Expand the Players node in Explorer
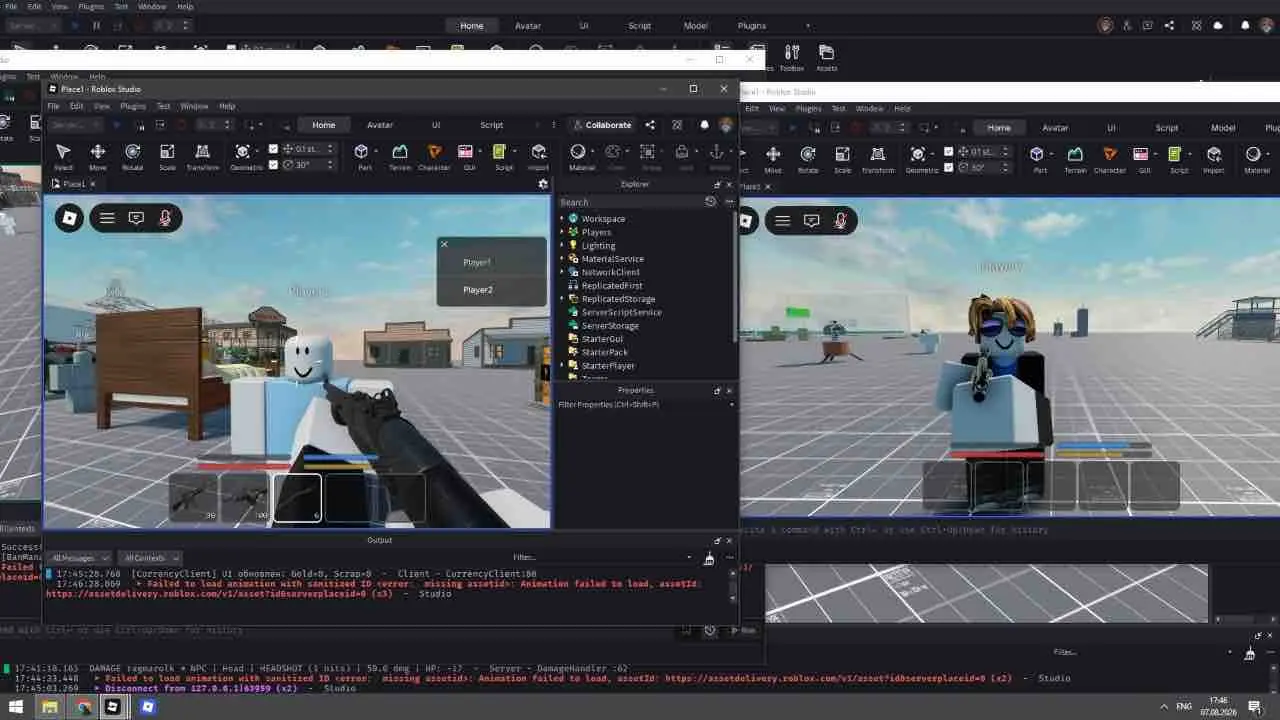Viewport: 1280px width, 720px height. (562, 232)
